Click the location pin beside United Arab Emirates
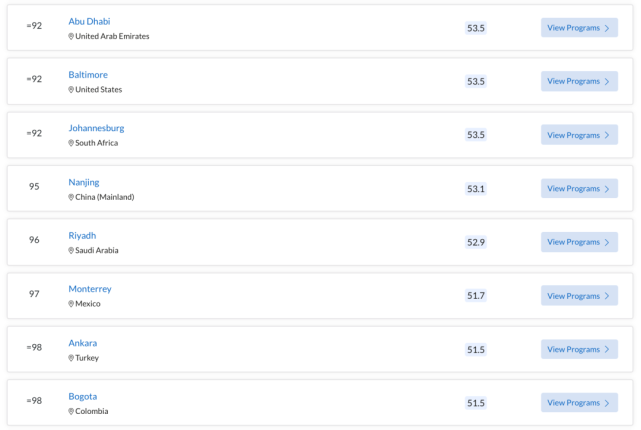Viewport: 641px width, 430px height. (71, 36)
